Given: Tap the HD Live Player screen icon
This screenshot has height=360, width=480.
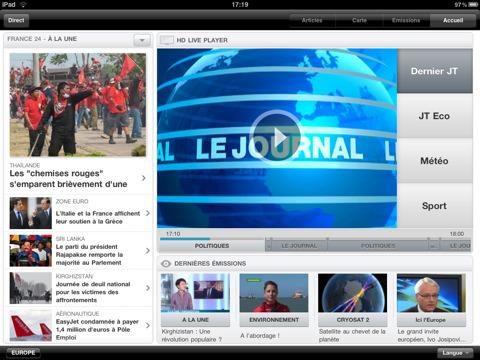Looking at the screenshot, I should [166, 40].
